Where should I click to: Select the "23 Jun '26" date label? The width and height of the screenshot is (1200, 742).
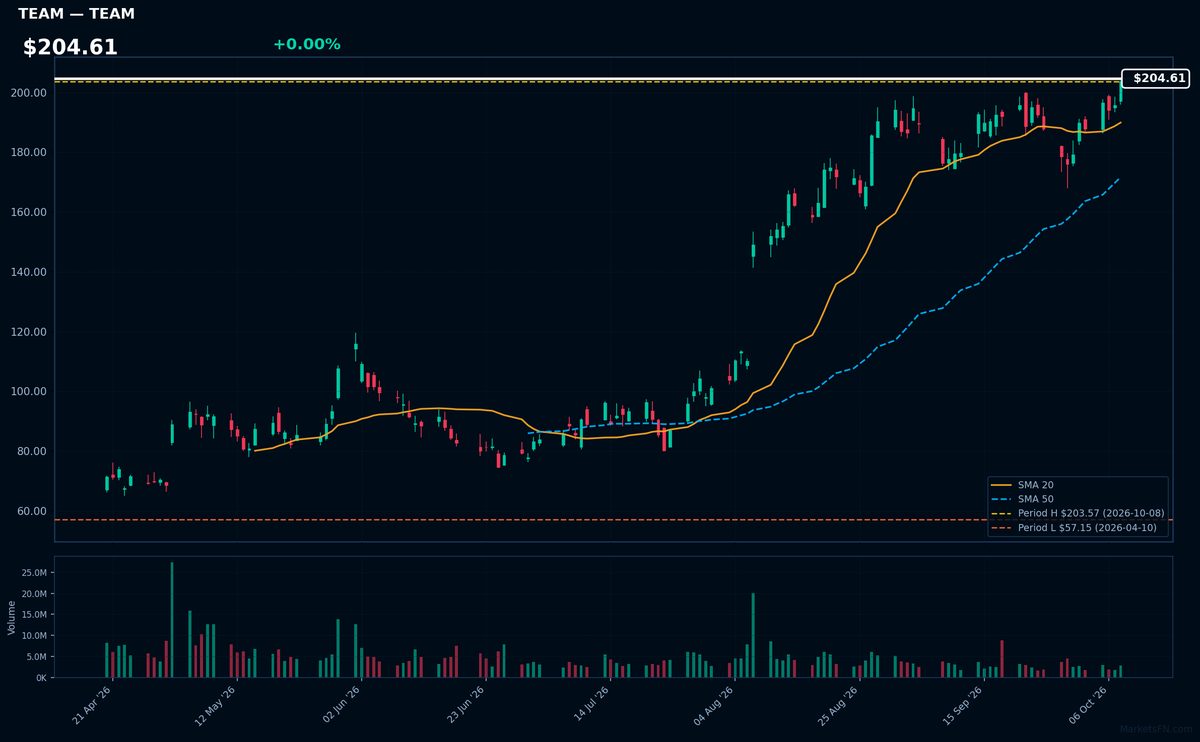(464, 705)
